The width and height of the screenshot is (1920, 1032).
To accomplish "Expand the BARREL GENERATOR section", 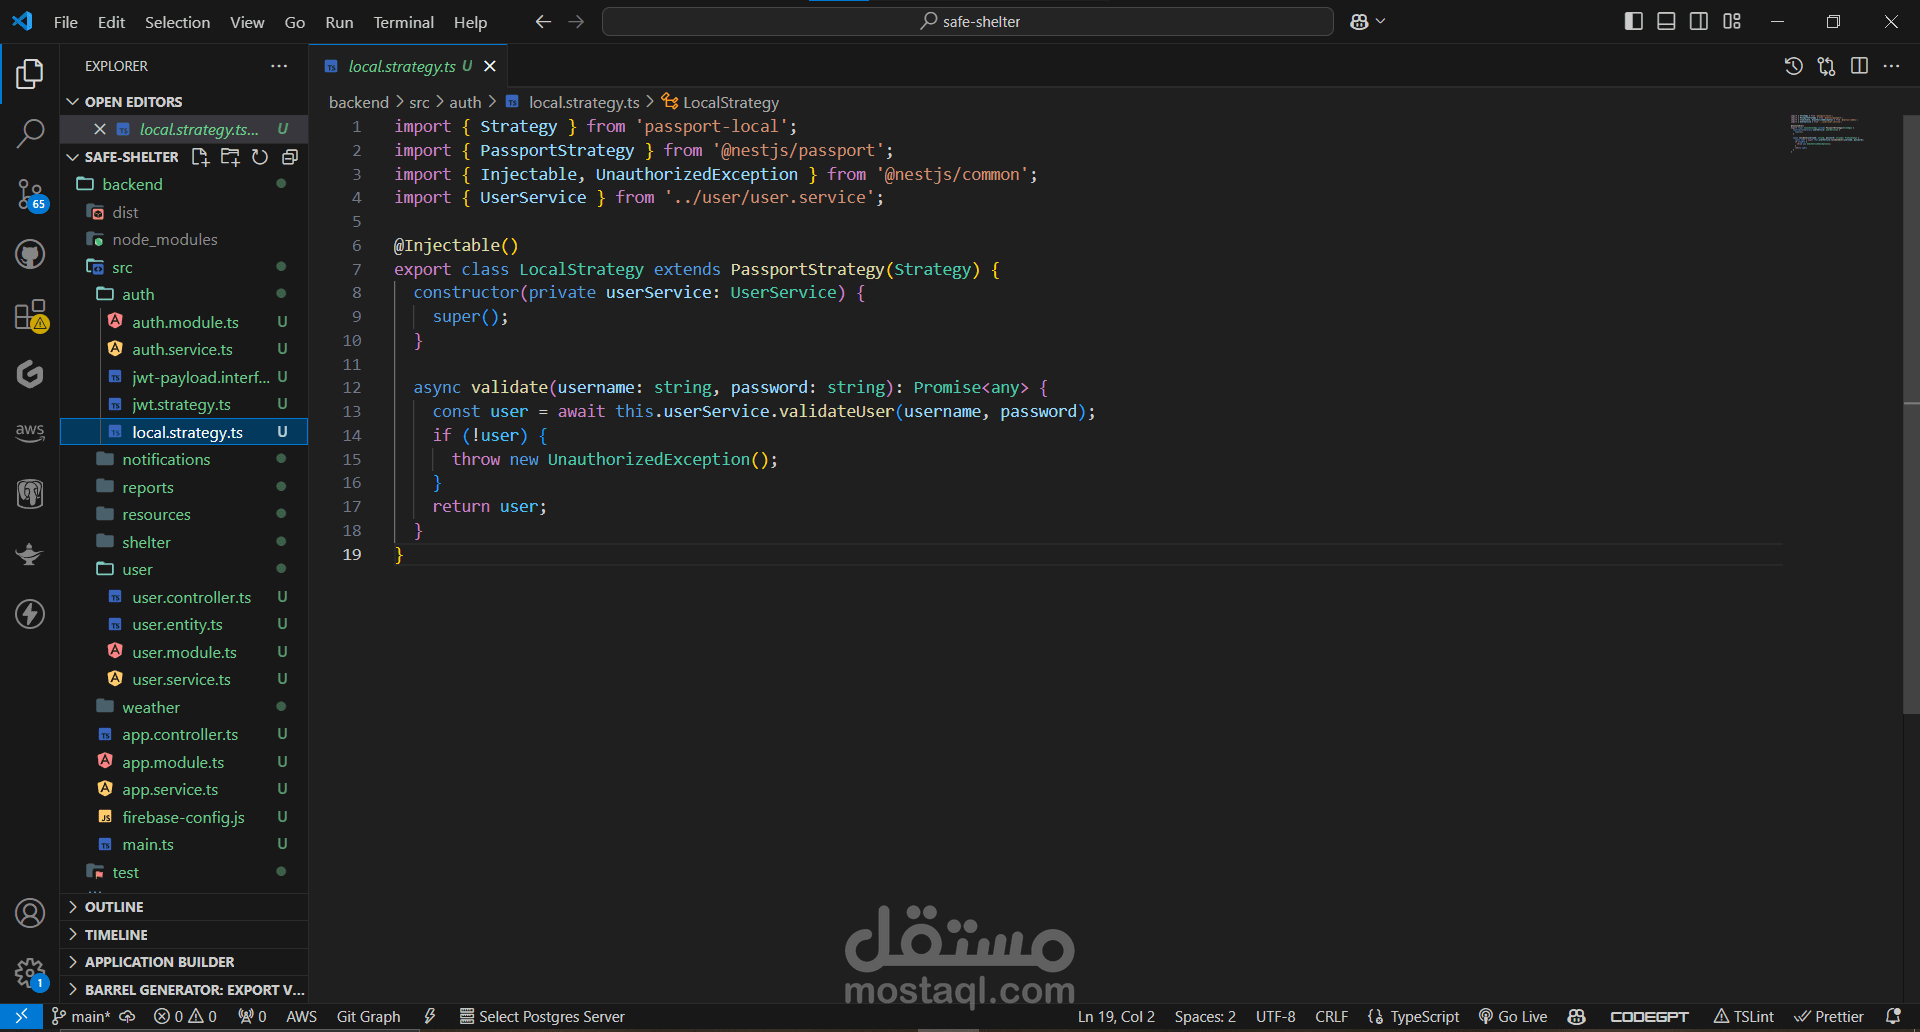I will 184,990.
